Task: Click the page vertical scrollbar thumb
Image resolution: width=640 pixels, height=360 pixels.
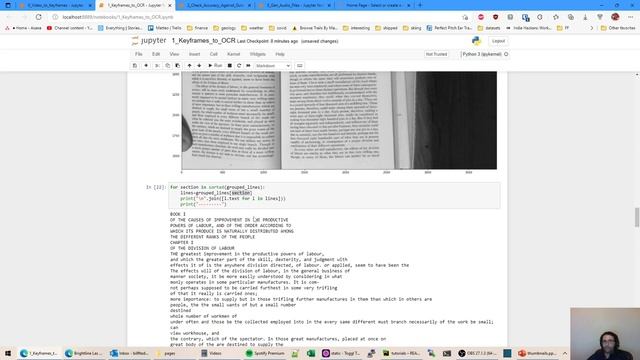Action: pyautogui.click(x=637, y=217)
